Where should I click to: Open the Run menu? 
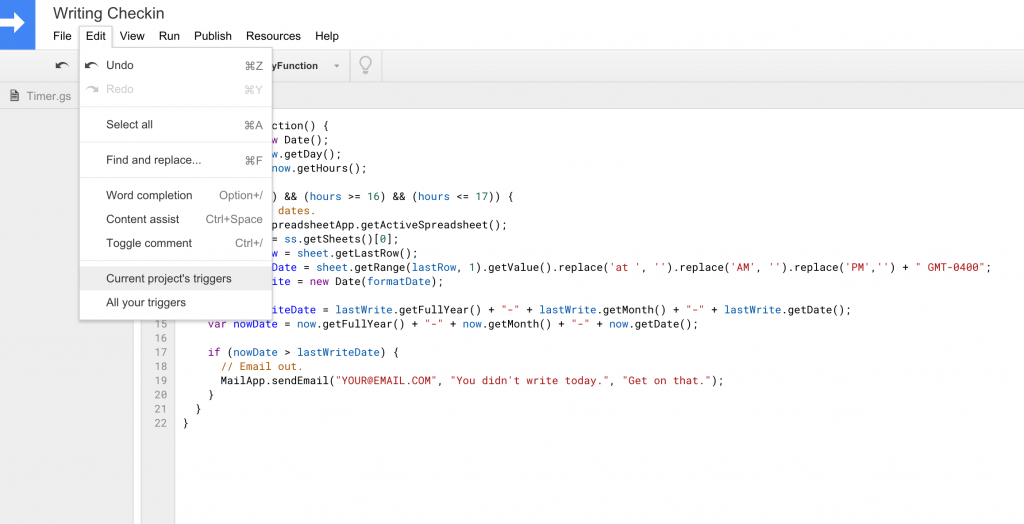pos(169,36)
